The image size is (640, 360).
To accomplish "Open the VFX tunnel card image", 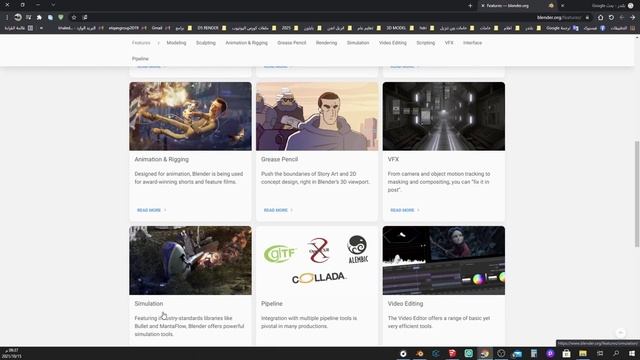I will tap(444, 116).
